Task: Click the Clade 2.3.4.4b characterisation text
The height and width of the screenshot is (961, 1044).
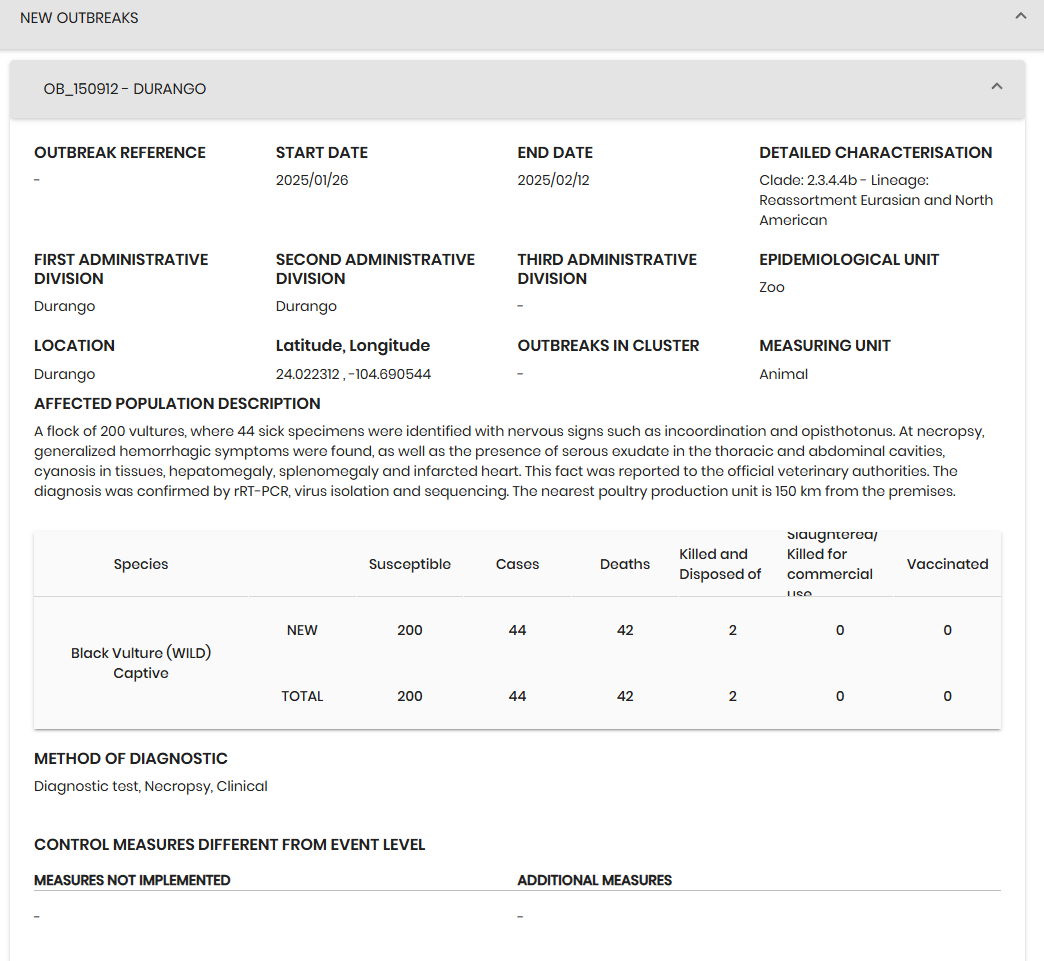Action: [876, 200]
